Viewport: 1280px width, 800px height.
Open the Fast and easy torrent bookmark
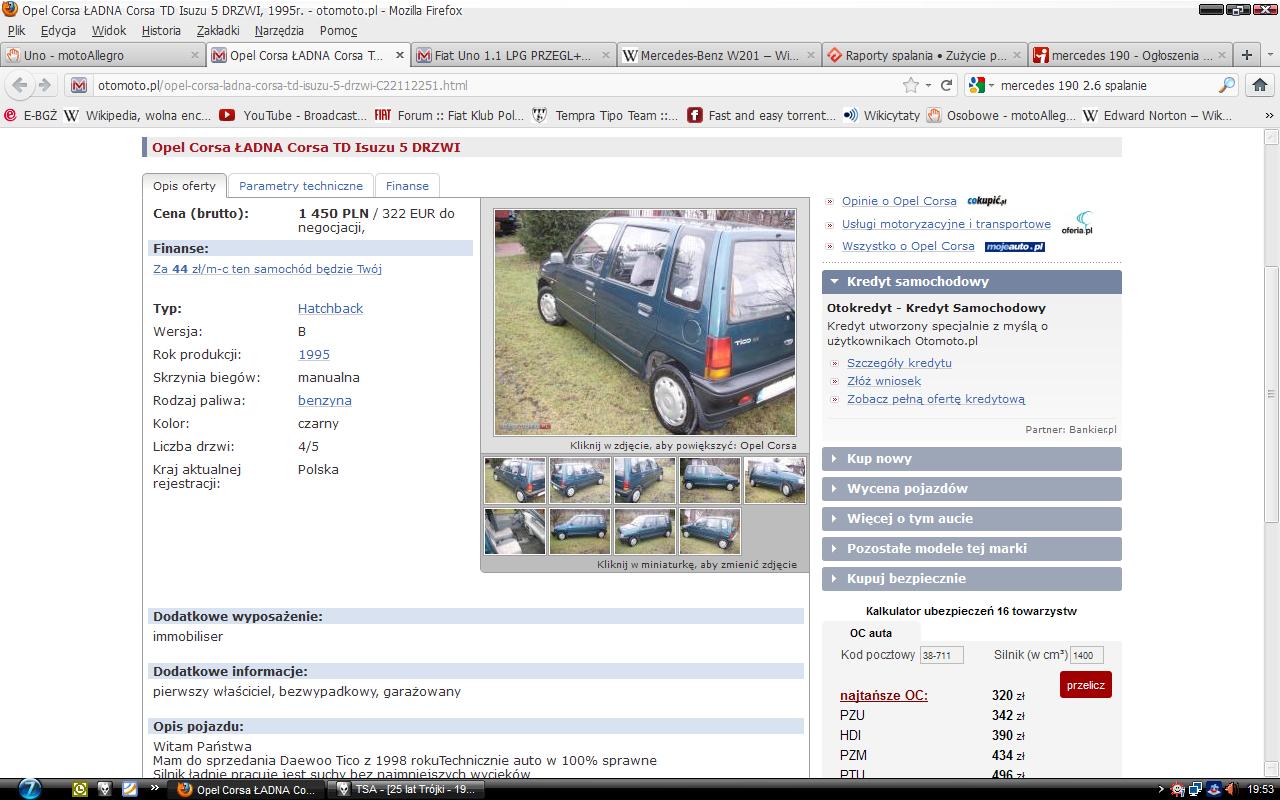pyautogui.click(x=761, y=115)
